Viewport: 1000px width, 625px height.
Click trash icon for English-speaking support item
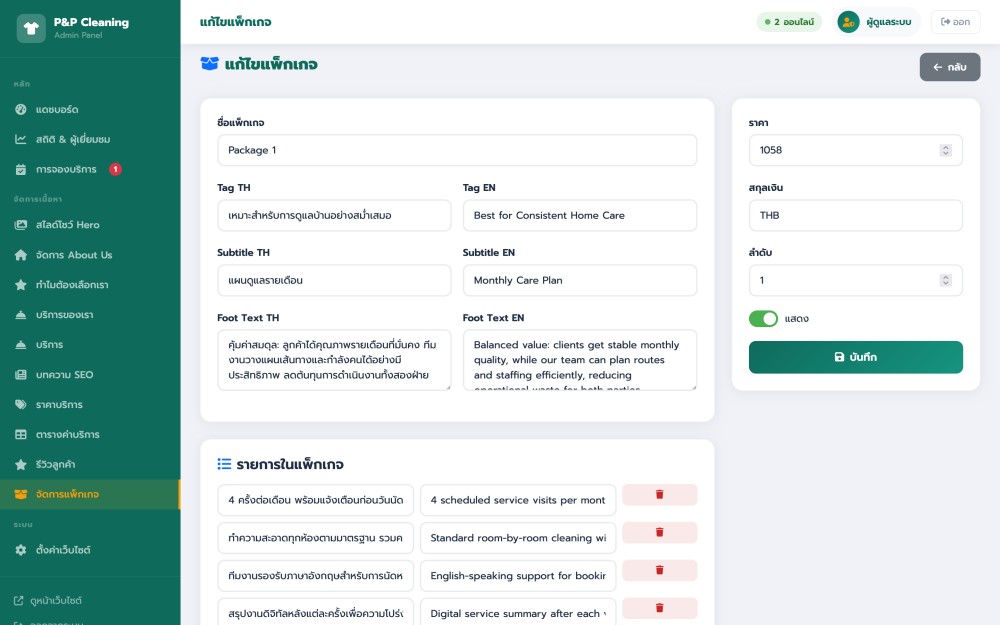(659, 570)
